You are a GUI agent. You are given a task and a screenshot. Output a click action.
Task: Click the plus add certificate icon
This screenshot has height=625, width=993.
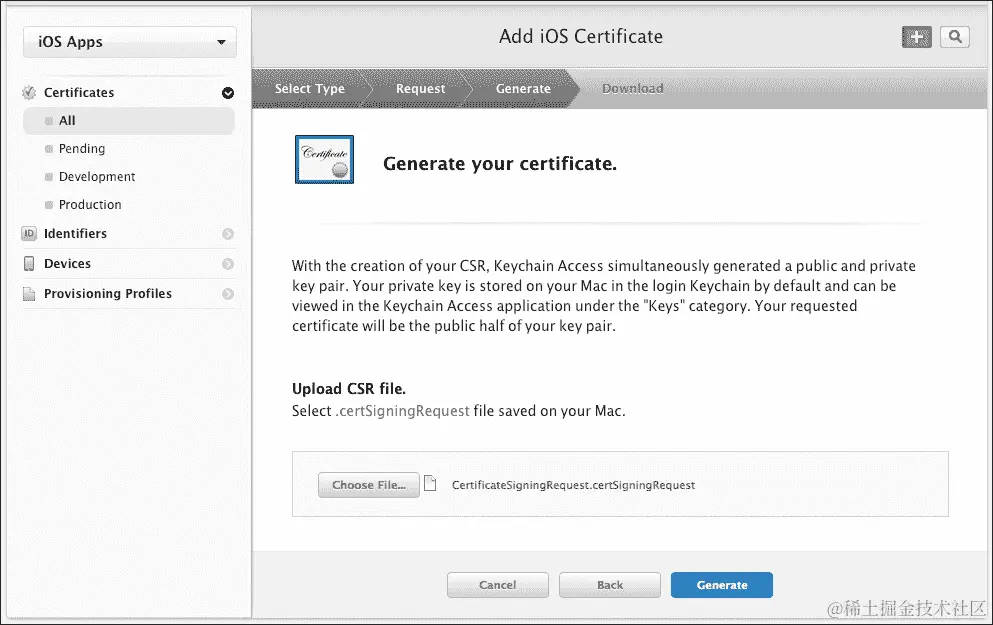916,37
